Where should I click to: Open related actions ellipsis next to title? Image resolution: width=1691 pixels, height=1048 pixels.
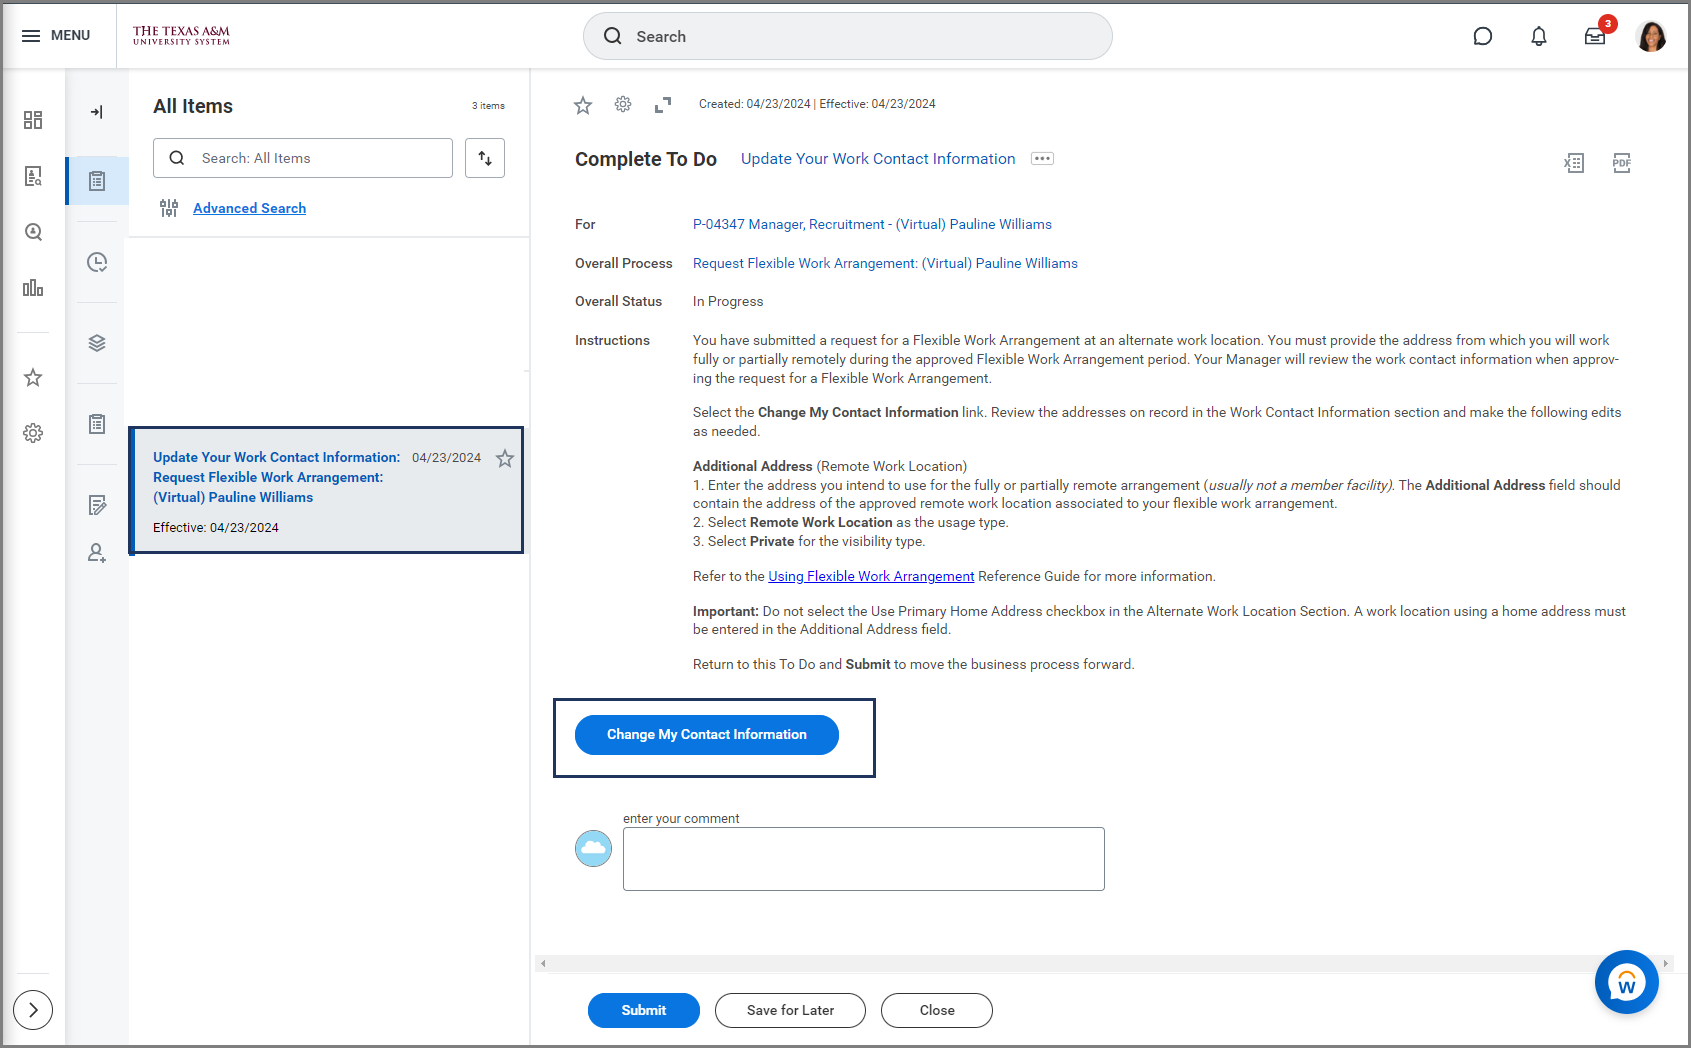[x=1042, y=159]
